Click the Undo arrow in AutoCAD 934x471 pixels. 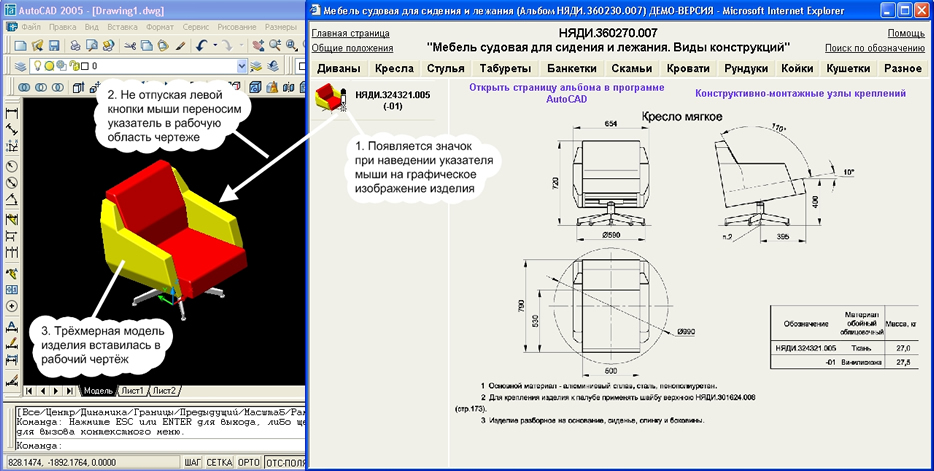[x=201, y=45]
